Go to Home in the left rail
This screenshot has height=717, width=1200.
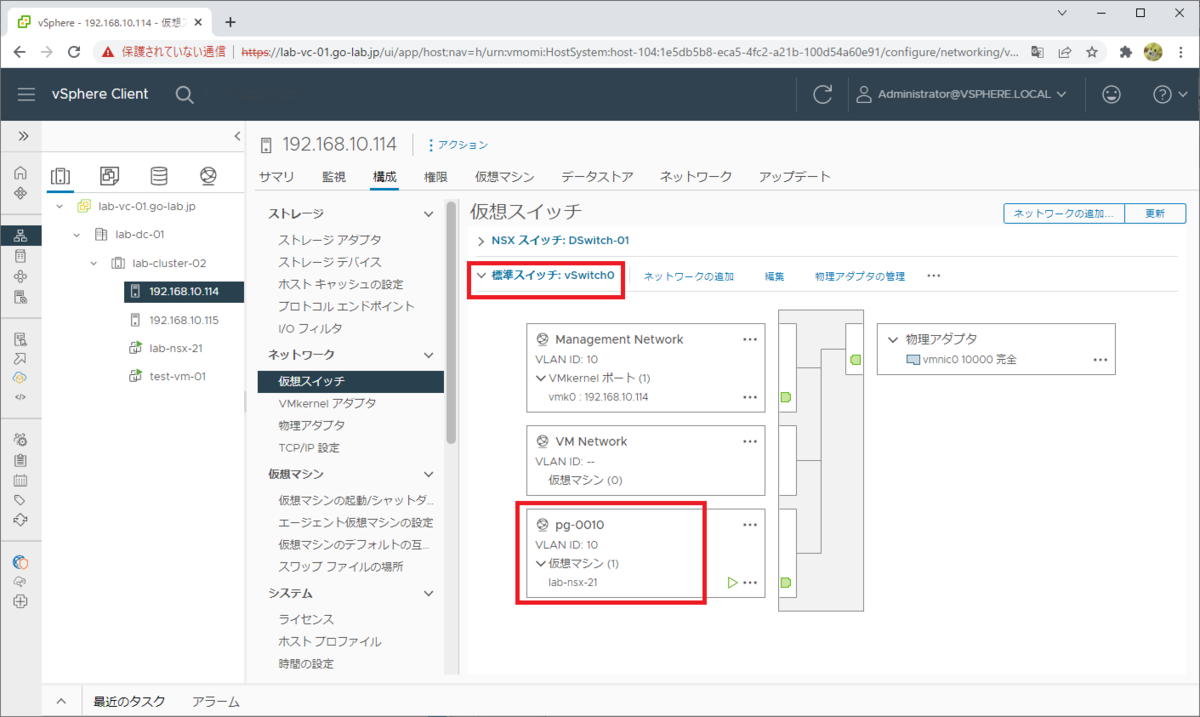point(21,173)
